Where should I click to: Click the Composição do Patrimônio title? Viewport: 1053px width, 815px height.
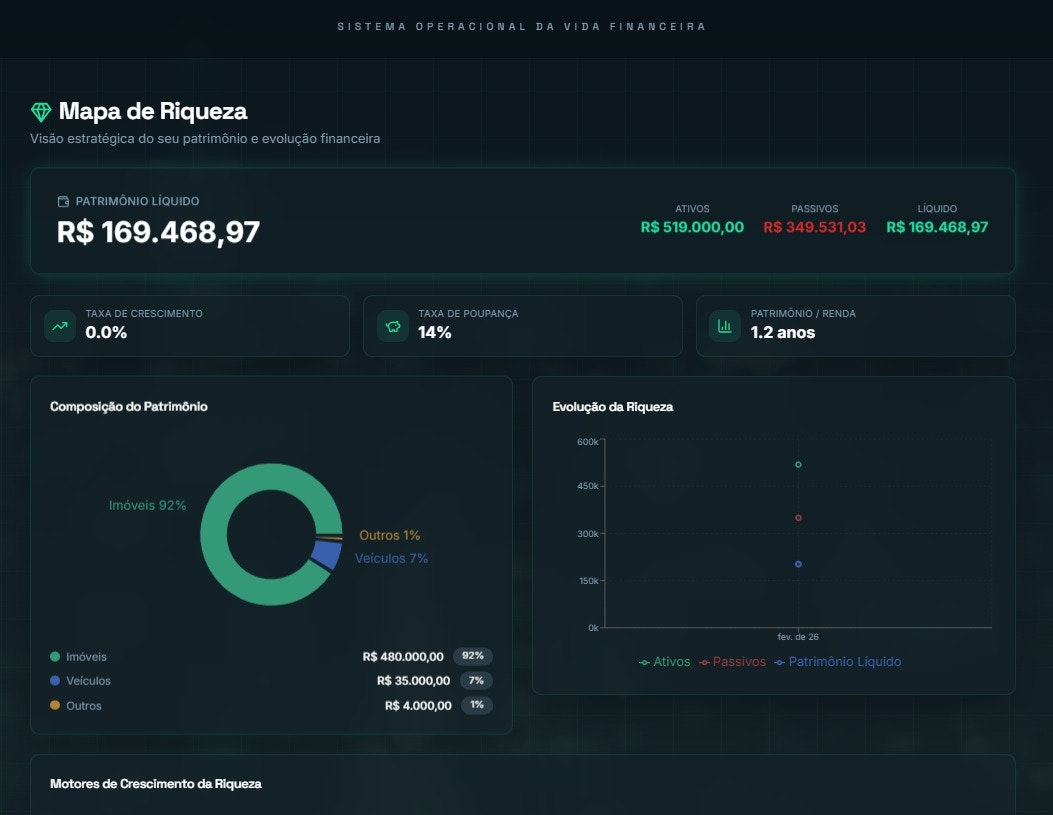click(129, 406)
